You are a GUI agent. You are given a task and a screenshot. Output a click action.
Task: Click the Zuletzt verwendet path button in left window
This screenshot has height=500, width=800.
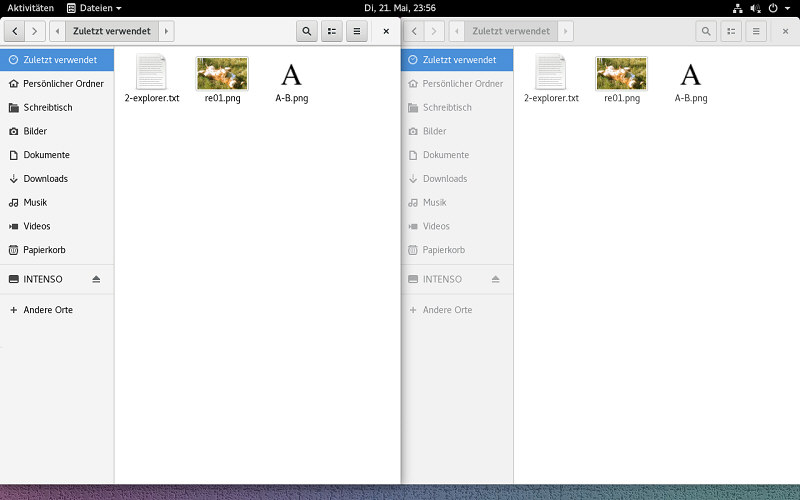(x=111, y=31)
